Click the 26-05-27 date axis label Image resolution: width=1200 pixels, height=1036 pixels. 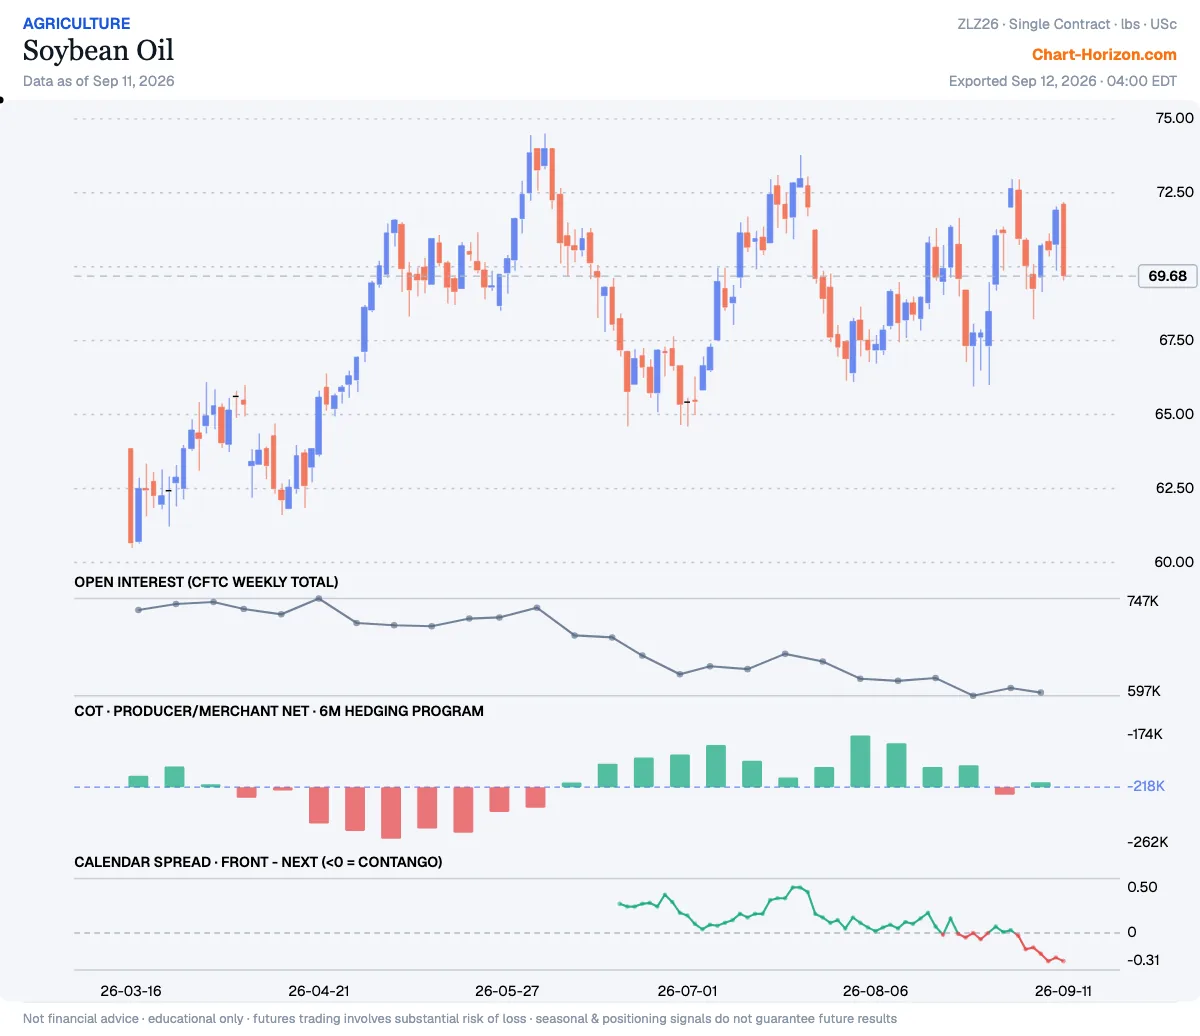point(507,991)
